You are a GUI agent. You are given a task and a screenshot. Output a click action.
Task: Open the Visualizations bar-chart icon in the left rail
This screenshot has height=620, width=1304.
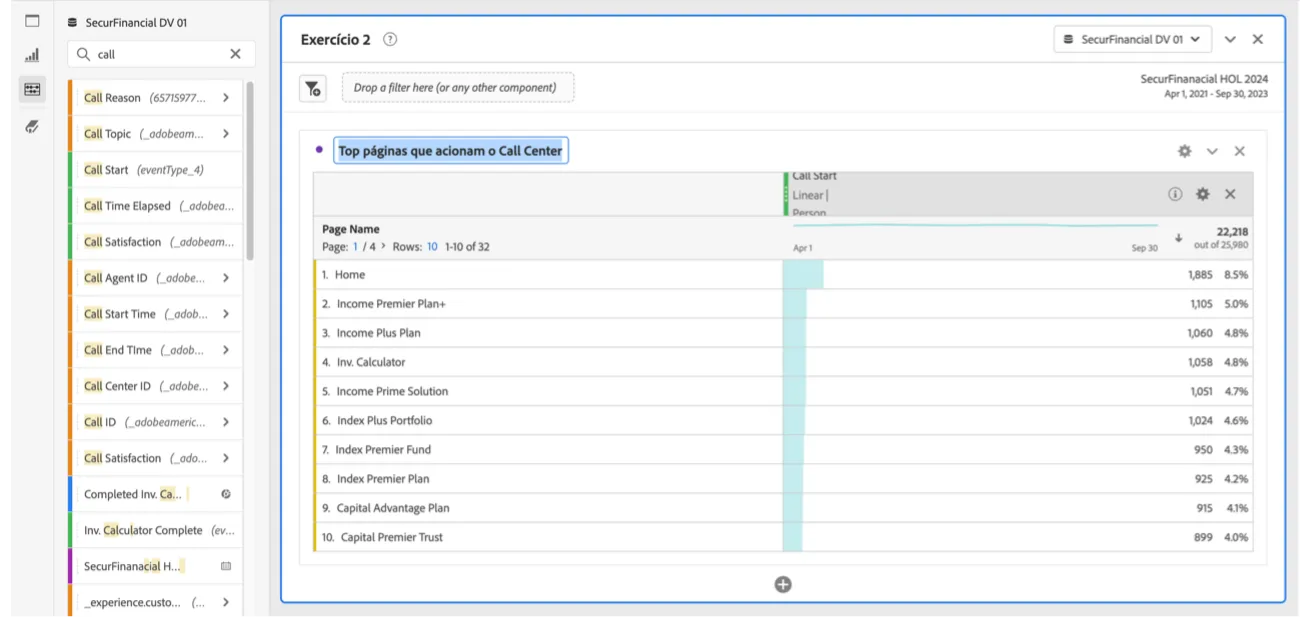pos(32,55)
